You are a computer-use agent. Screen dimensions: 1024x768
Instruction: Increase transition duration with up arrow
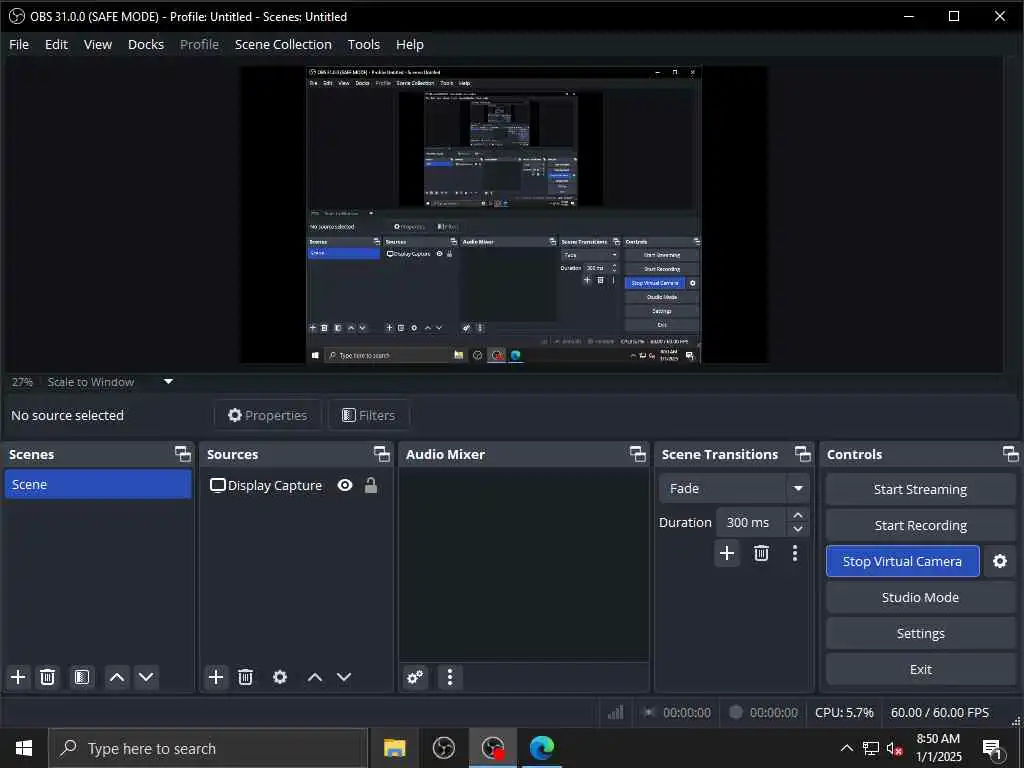pyautogui.click(x=797, y=515)
